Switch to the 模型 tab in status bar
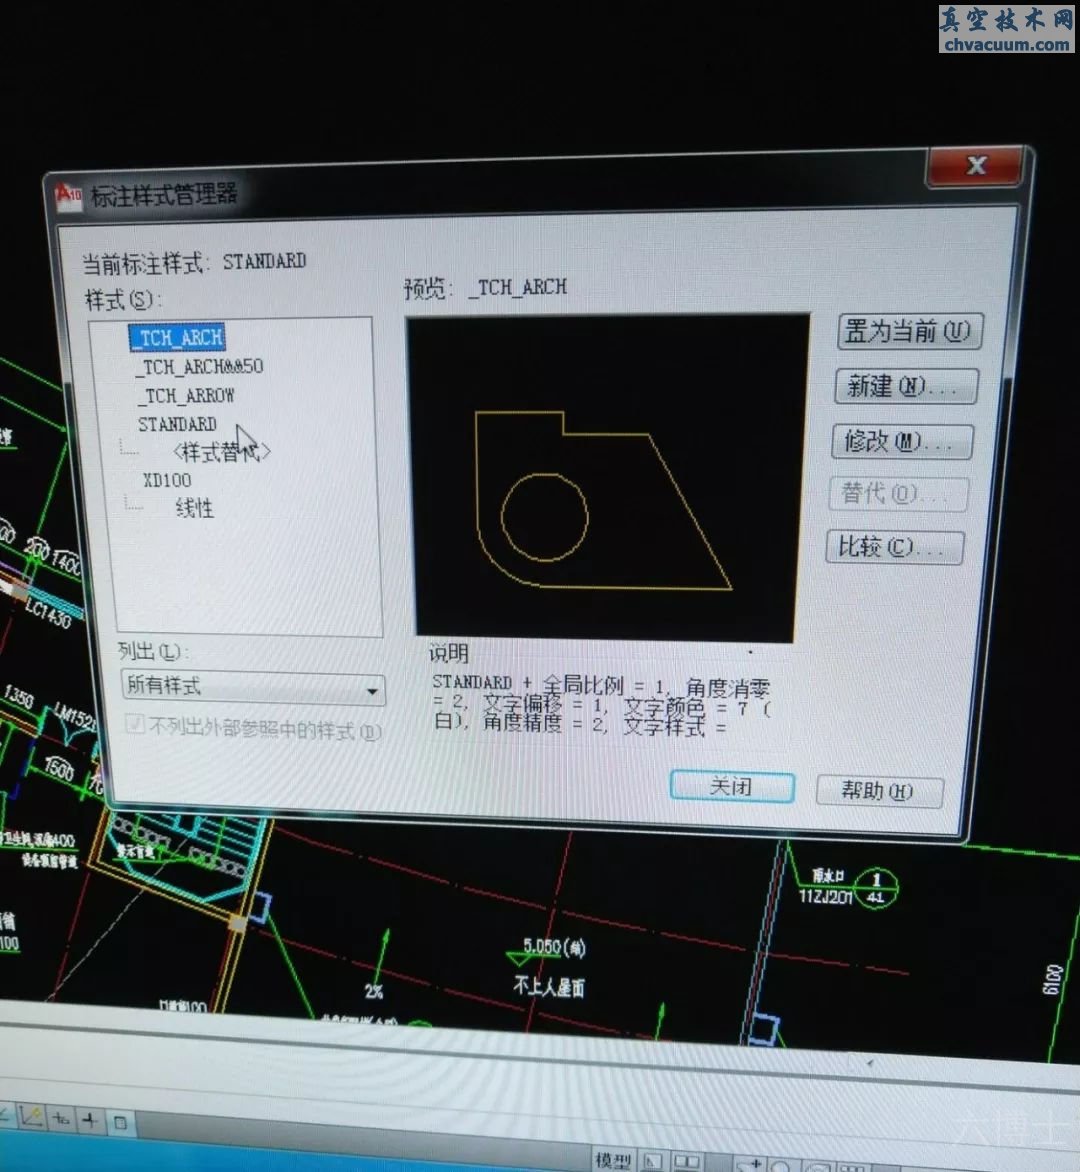 coord(613,1160)
